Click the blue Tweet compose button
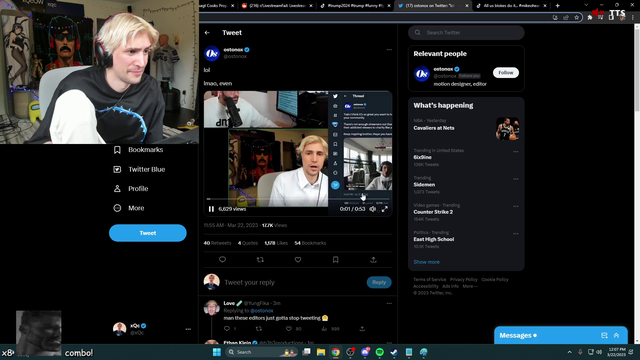This screenshot has height=360, width=640. (x=148, y=233)
